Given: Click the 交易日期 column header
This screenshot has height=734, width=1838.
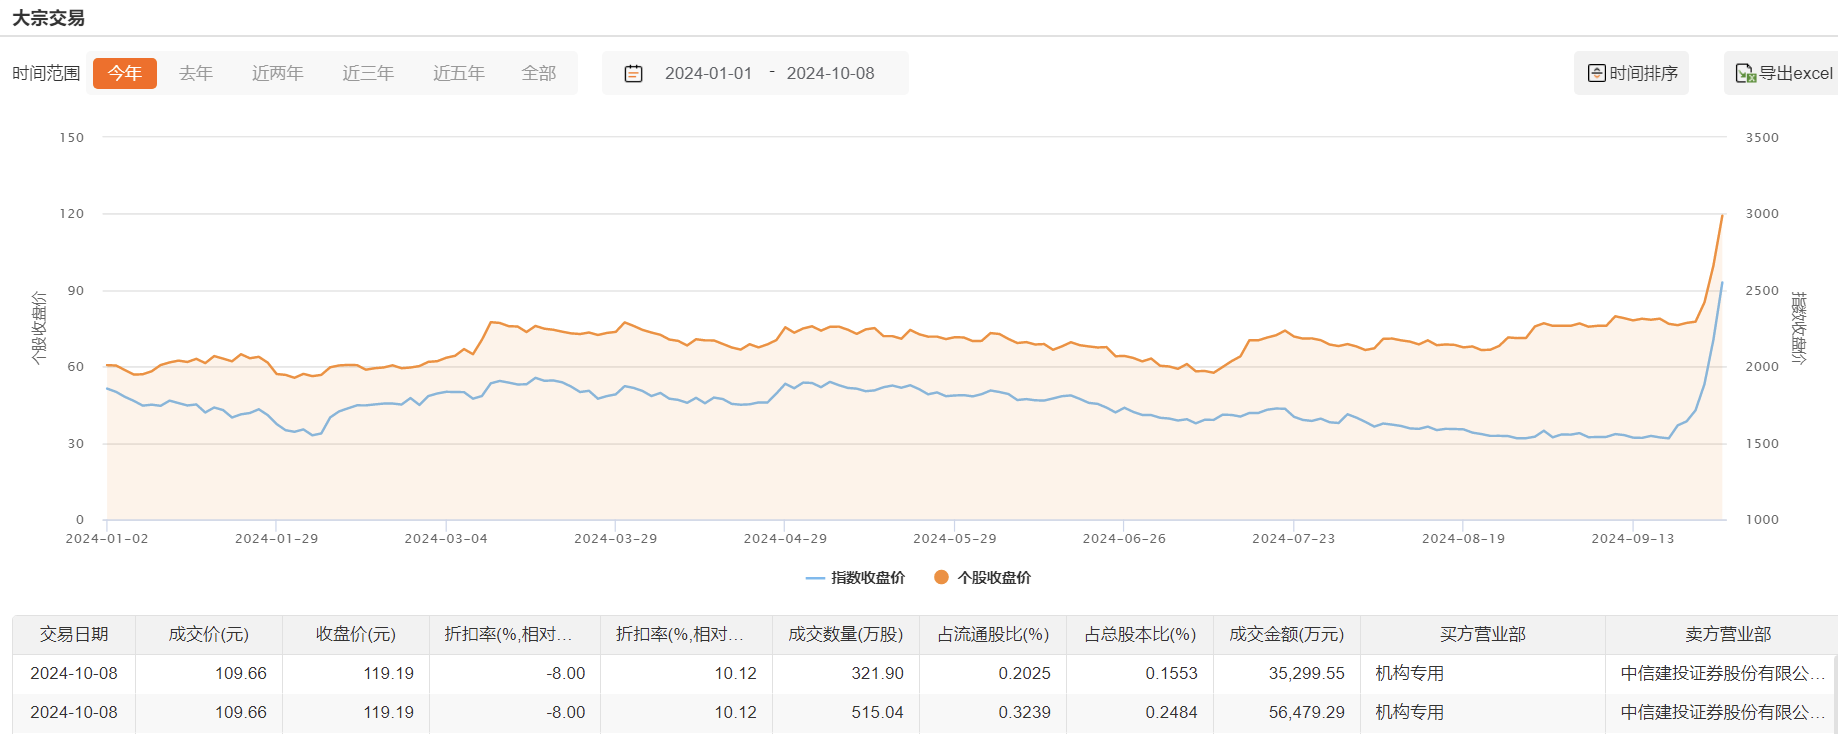Looking at the screenshot, I should click(x=74, y=635).
